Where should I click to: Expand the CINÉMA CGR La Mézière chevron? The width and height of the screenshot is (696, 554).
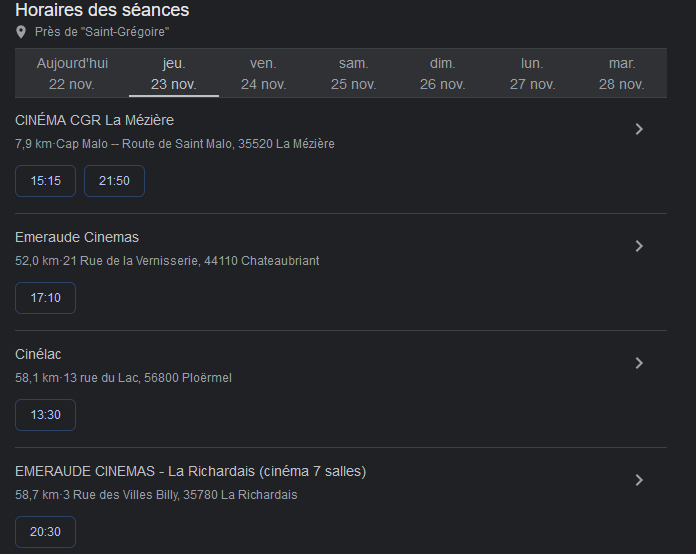[639, 129]
